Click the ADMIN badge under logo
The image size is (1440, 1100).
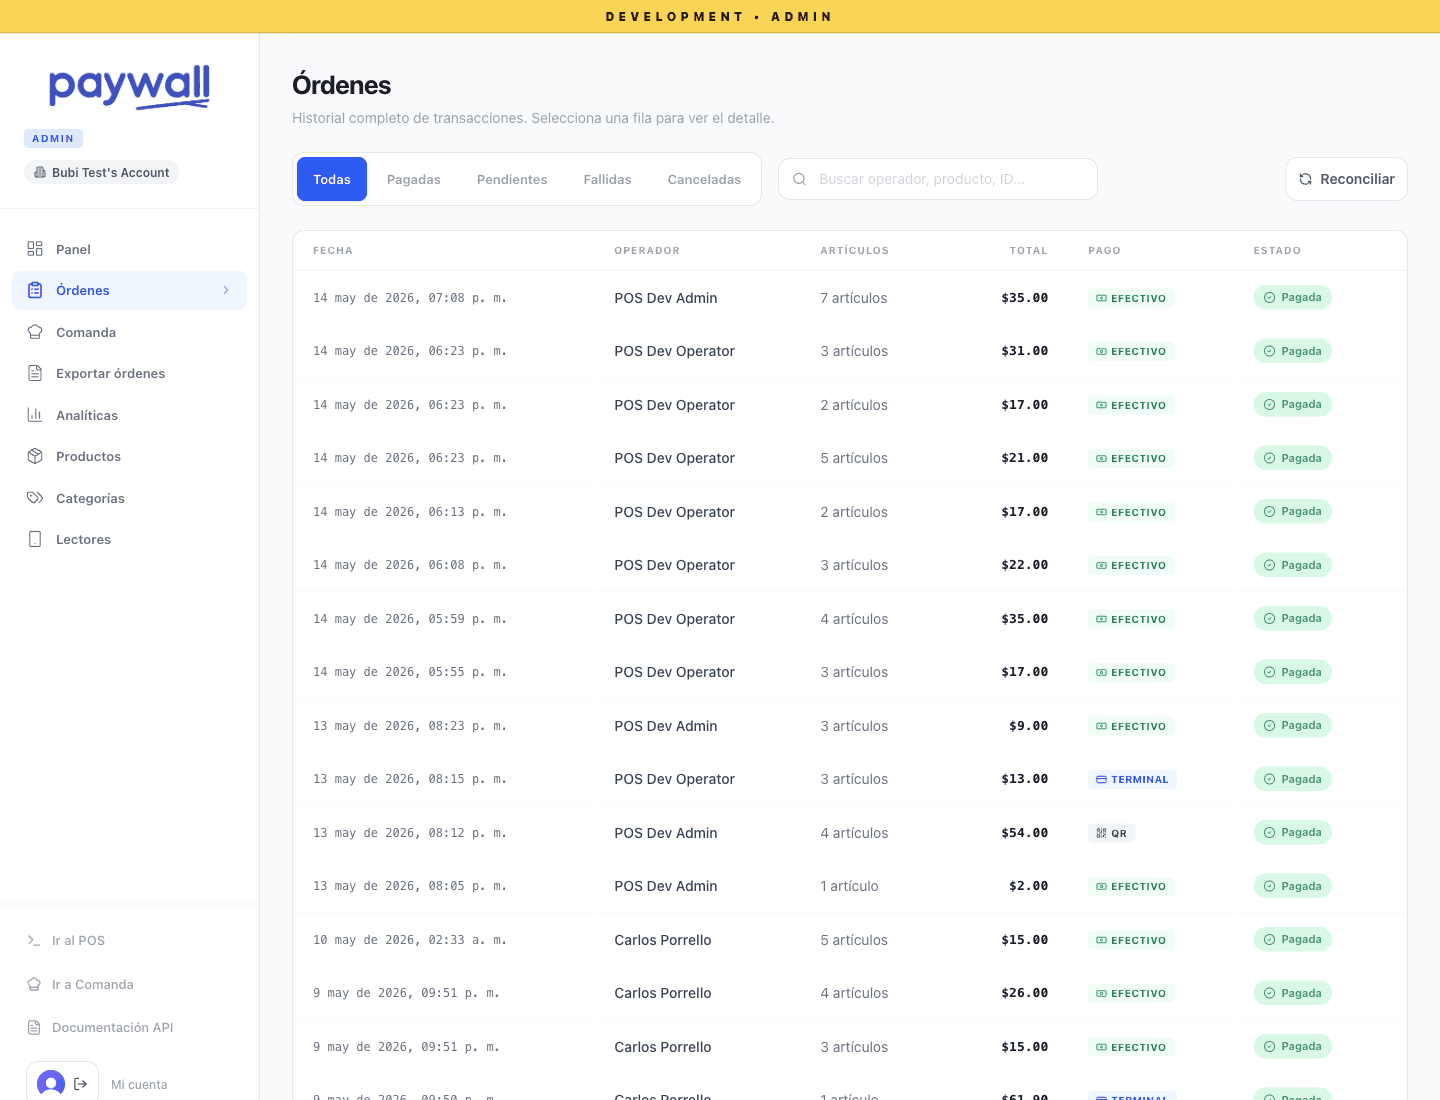point(53,138)
